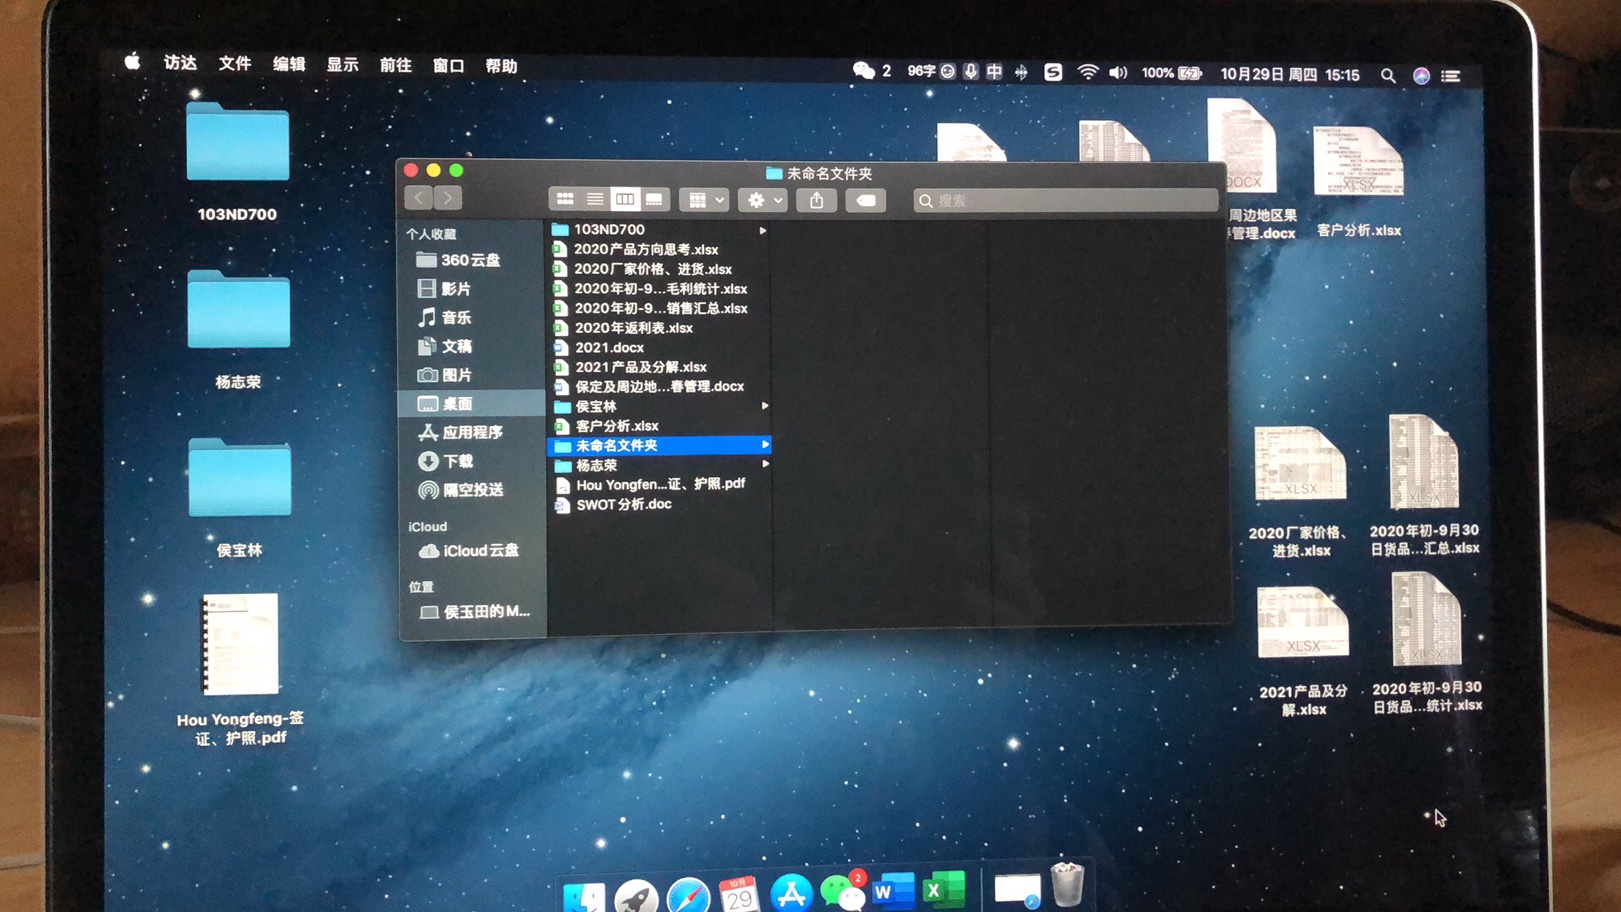Image resolution: width=1621 pixels, height=912 pixels.
Task: Switch Finder to gallery view
Action: [x=654, y=200]
